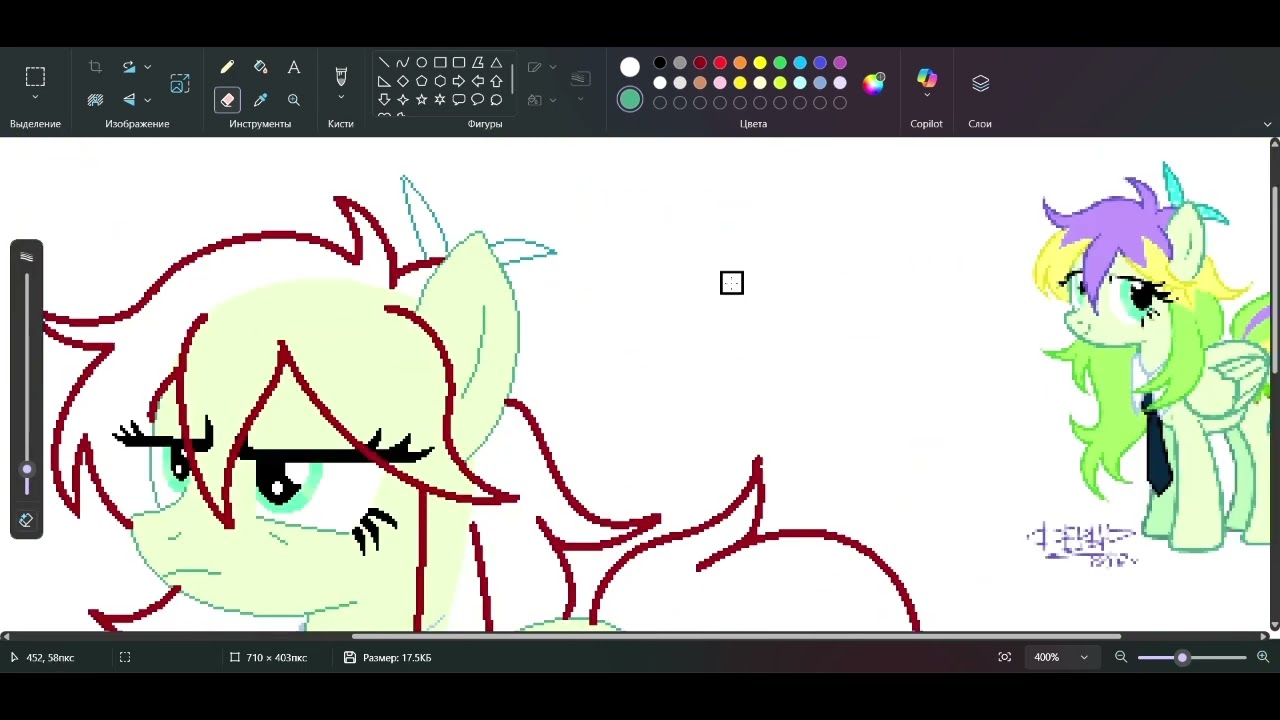
Task: Click the zoom out minus button
Action: click(1121, 657)
